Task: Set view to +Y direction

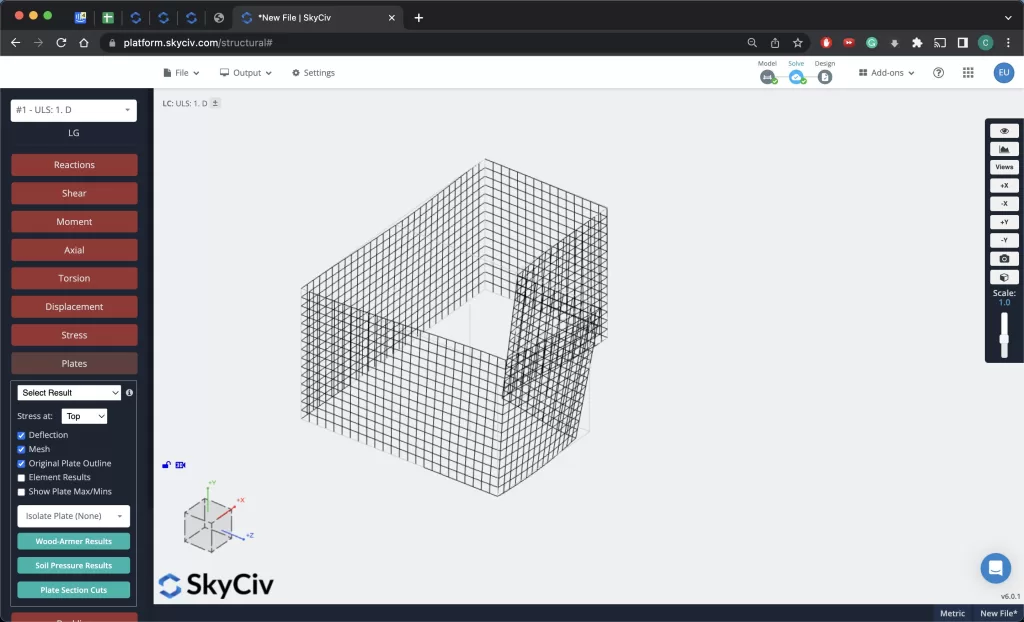Action: tap(1004, 222)
